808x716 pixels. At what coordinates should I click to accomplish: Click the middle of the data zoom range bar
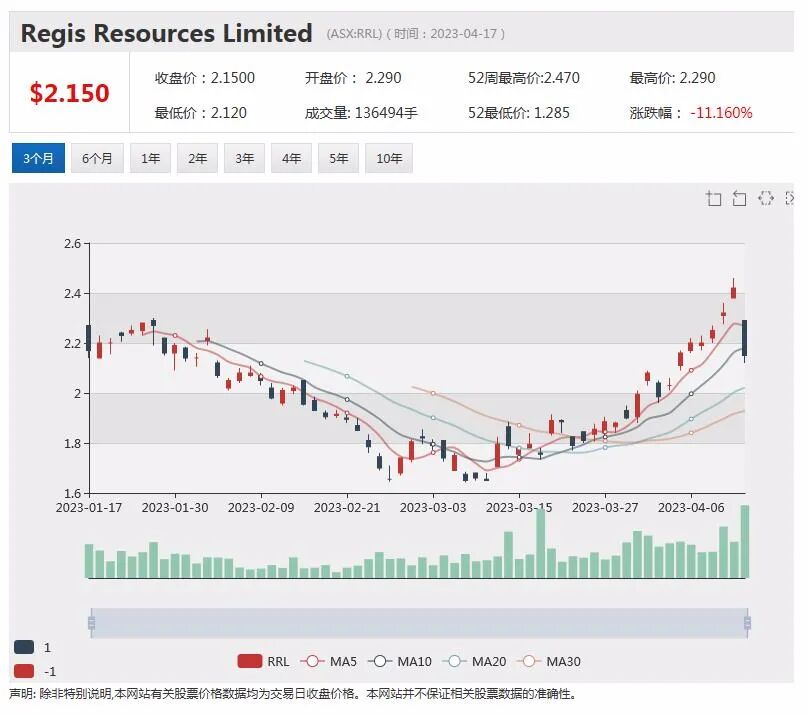[419, 623]
